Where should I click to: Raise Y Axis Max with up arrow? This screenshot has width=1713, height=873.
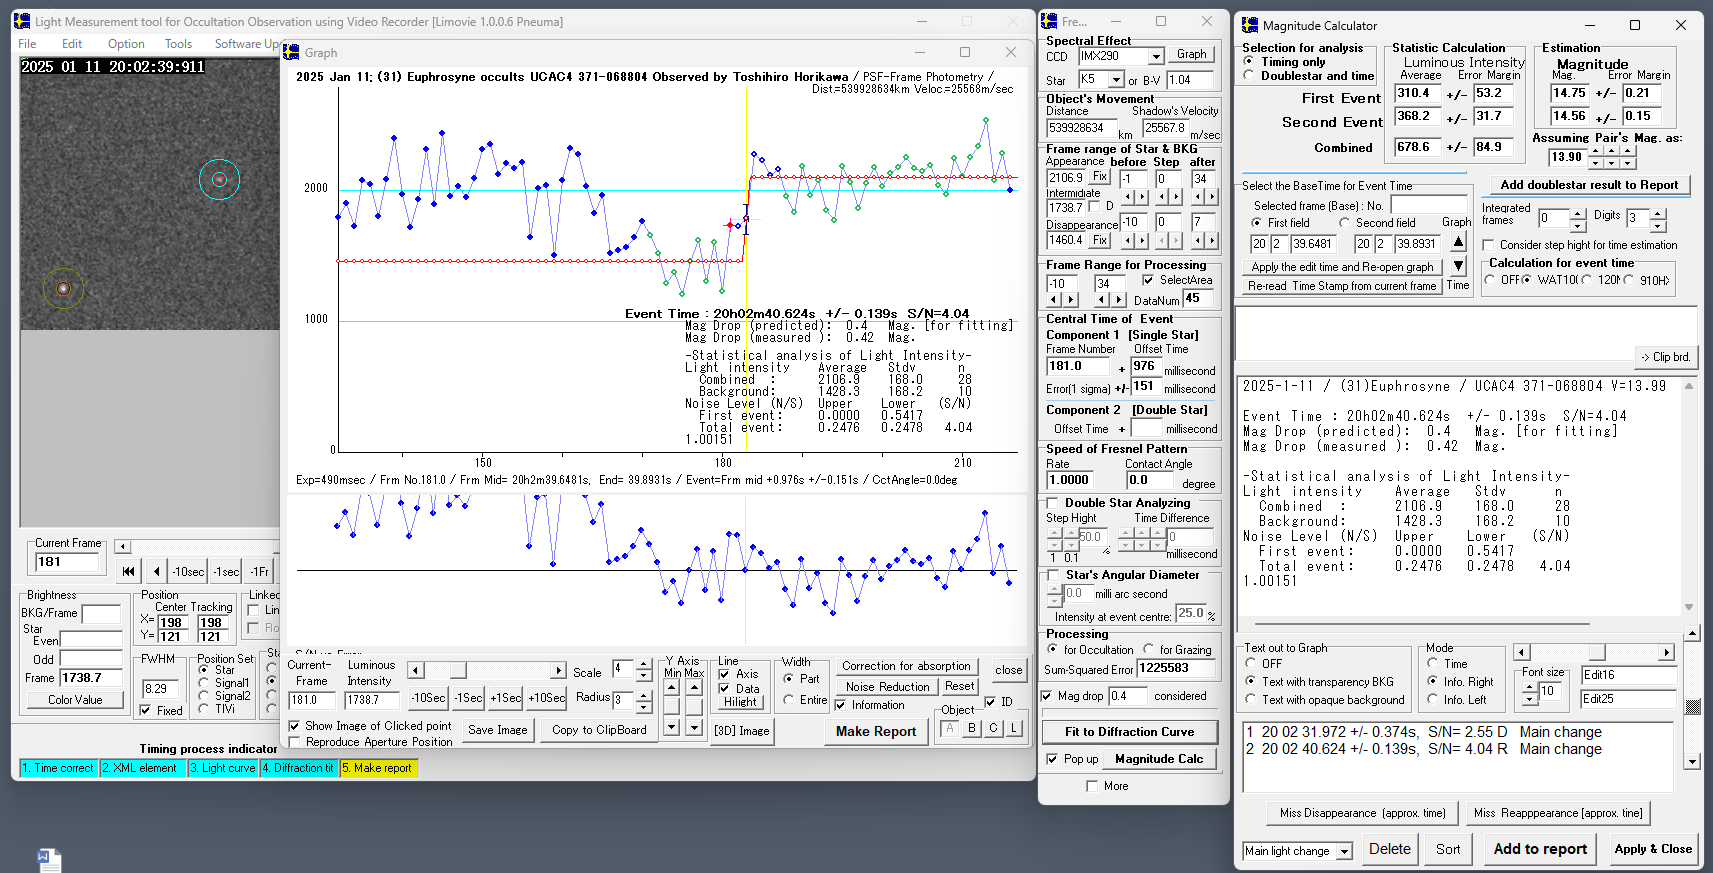694,688
